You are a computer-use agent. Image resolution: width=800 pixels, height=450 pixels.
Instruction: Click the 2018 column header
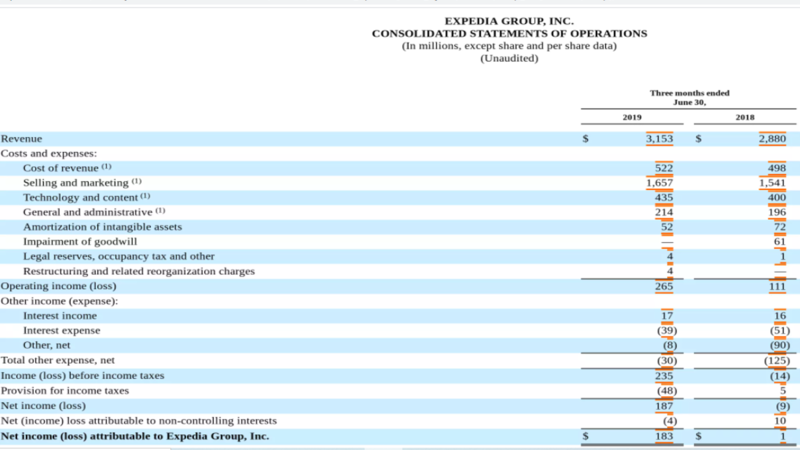click(x=745, y=117)
